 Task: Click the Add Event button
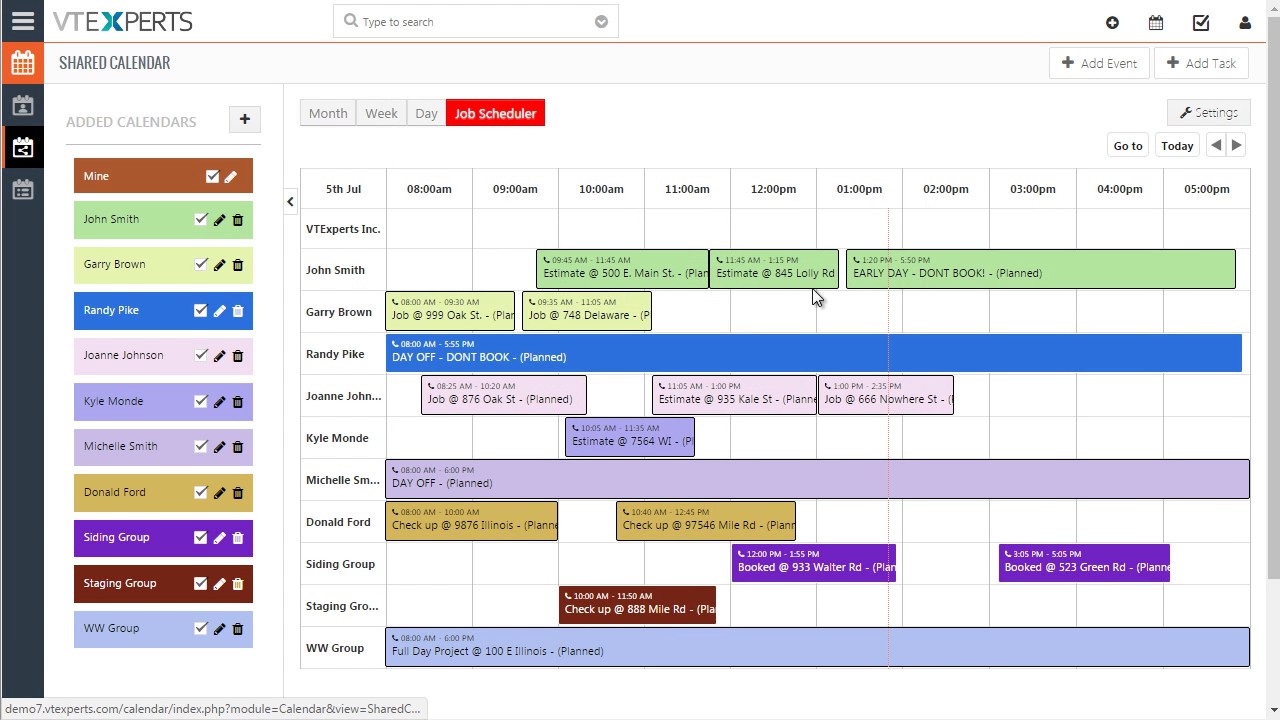point(1099,63)
